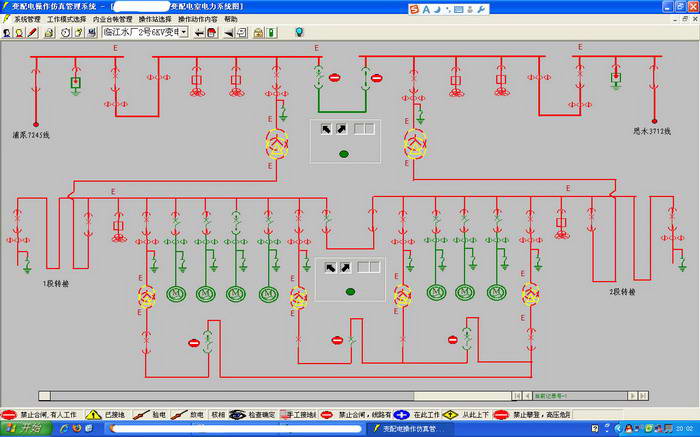700x437 pixels.
Task: Click the red pen toolbar icon
Action: pos(33,32)
